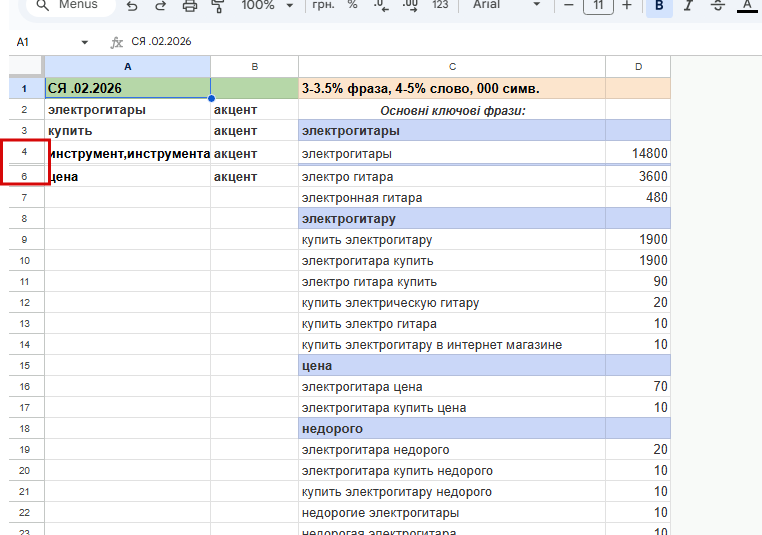The height and width of the screenshot is (535, 762).
Task: Toggle Italic formatting
Action: pyautogui.click(x=688, y=6)
